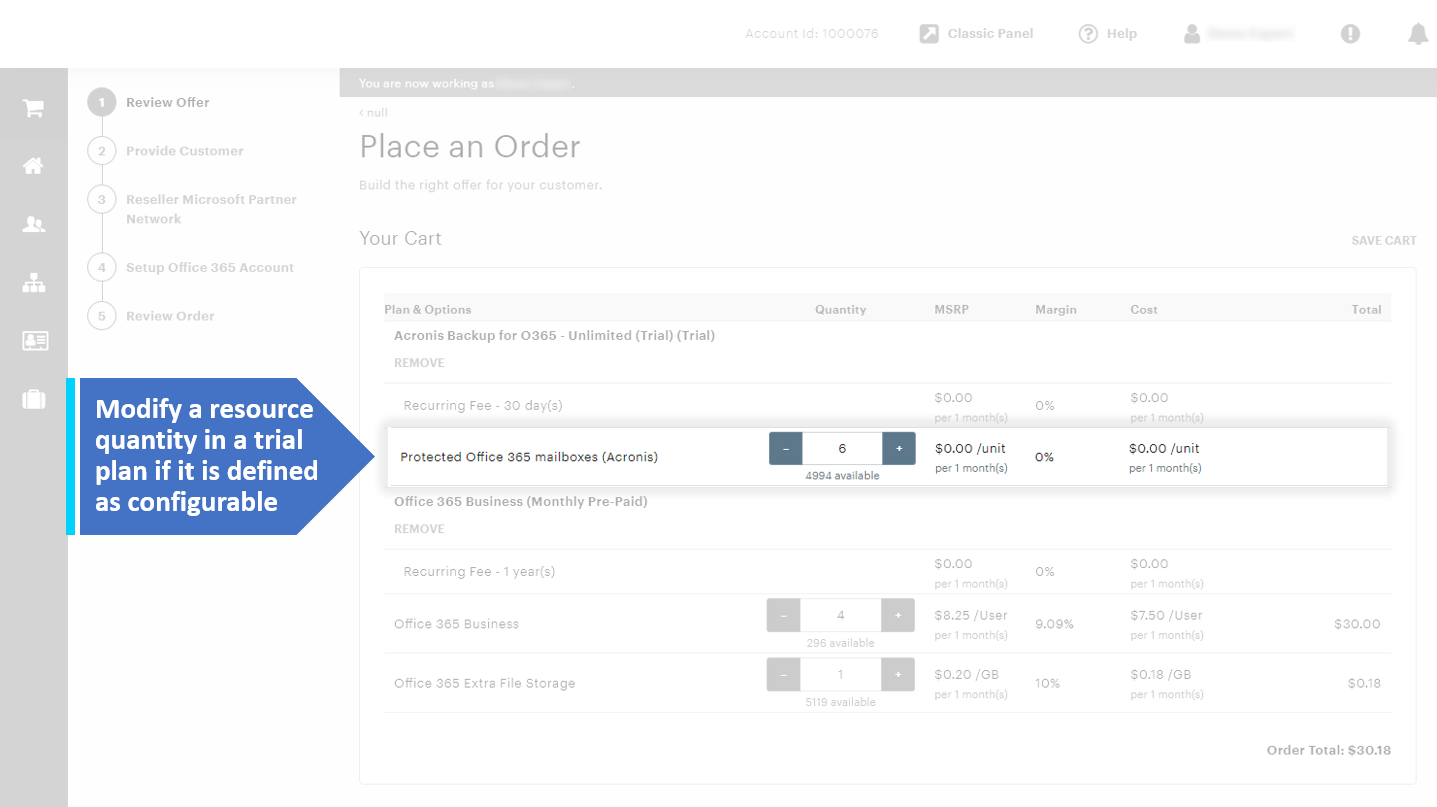Select the Provide Customer step
Viewport: 1437px width, 807px height.
point(184,151)
